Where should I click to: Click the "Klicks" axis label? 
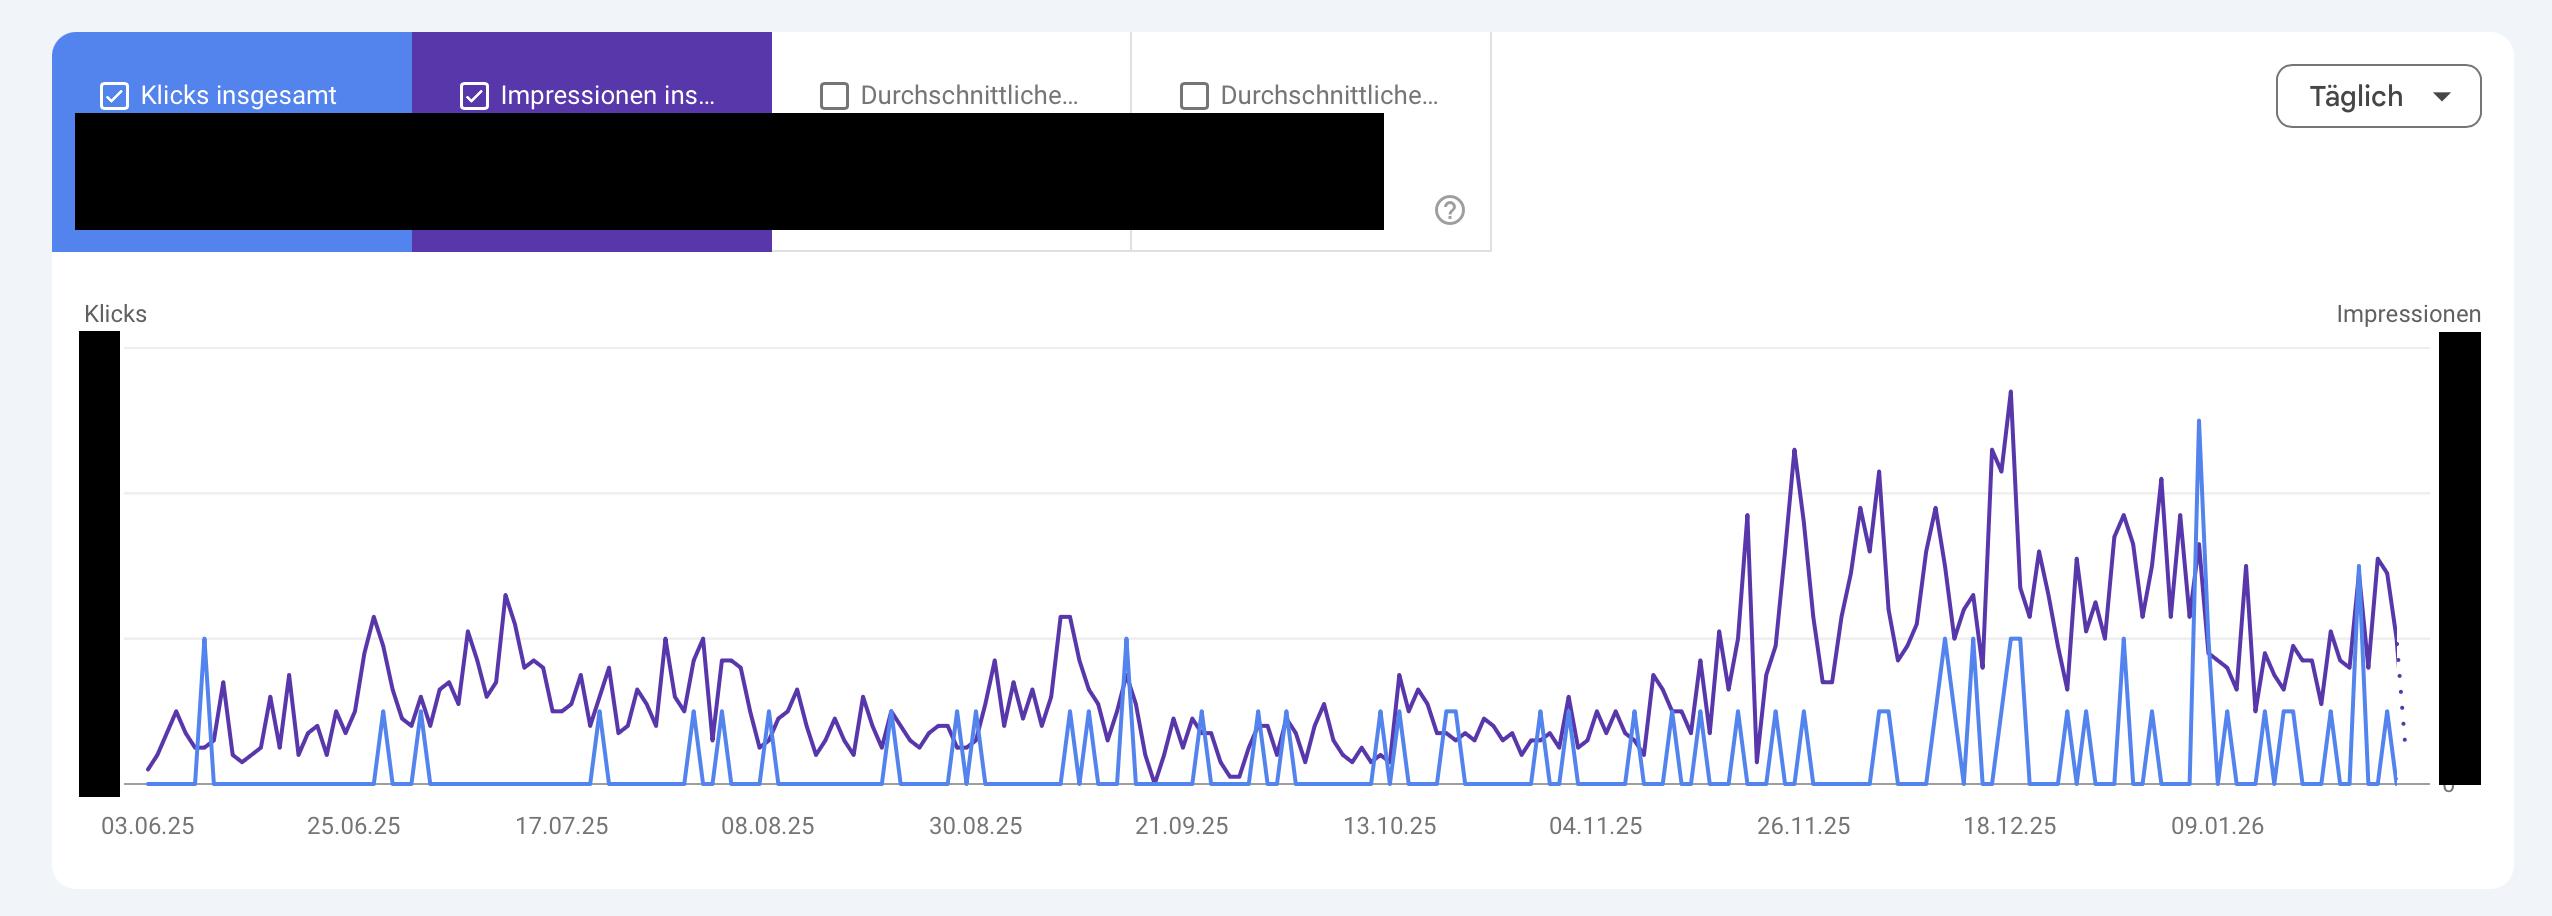[115, 313]
